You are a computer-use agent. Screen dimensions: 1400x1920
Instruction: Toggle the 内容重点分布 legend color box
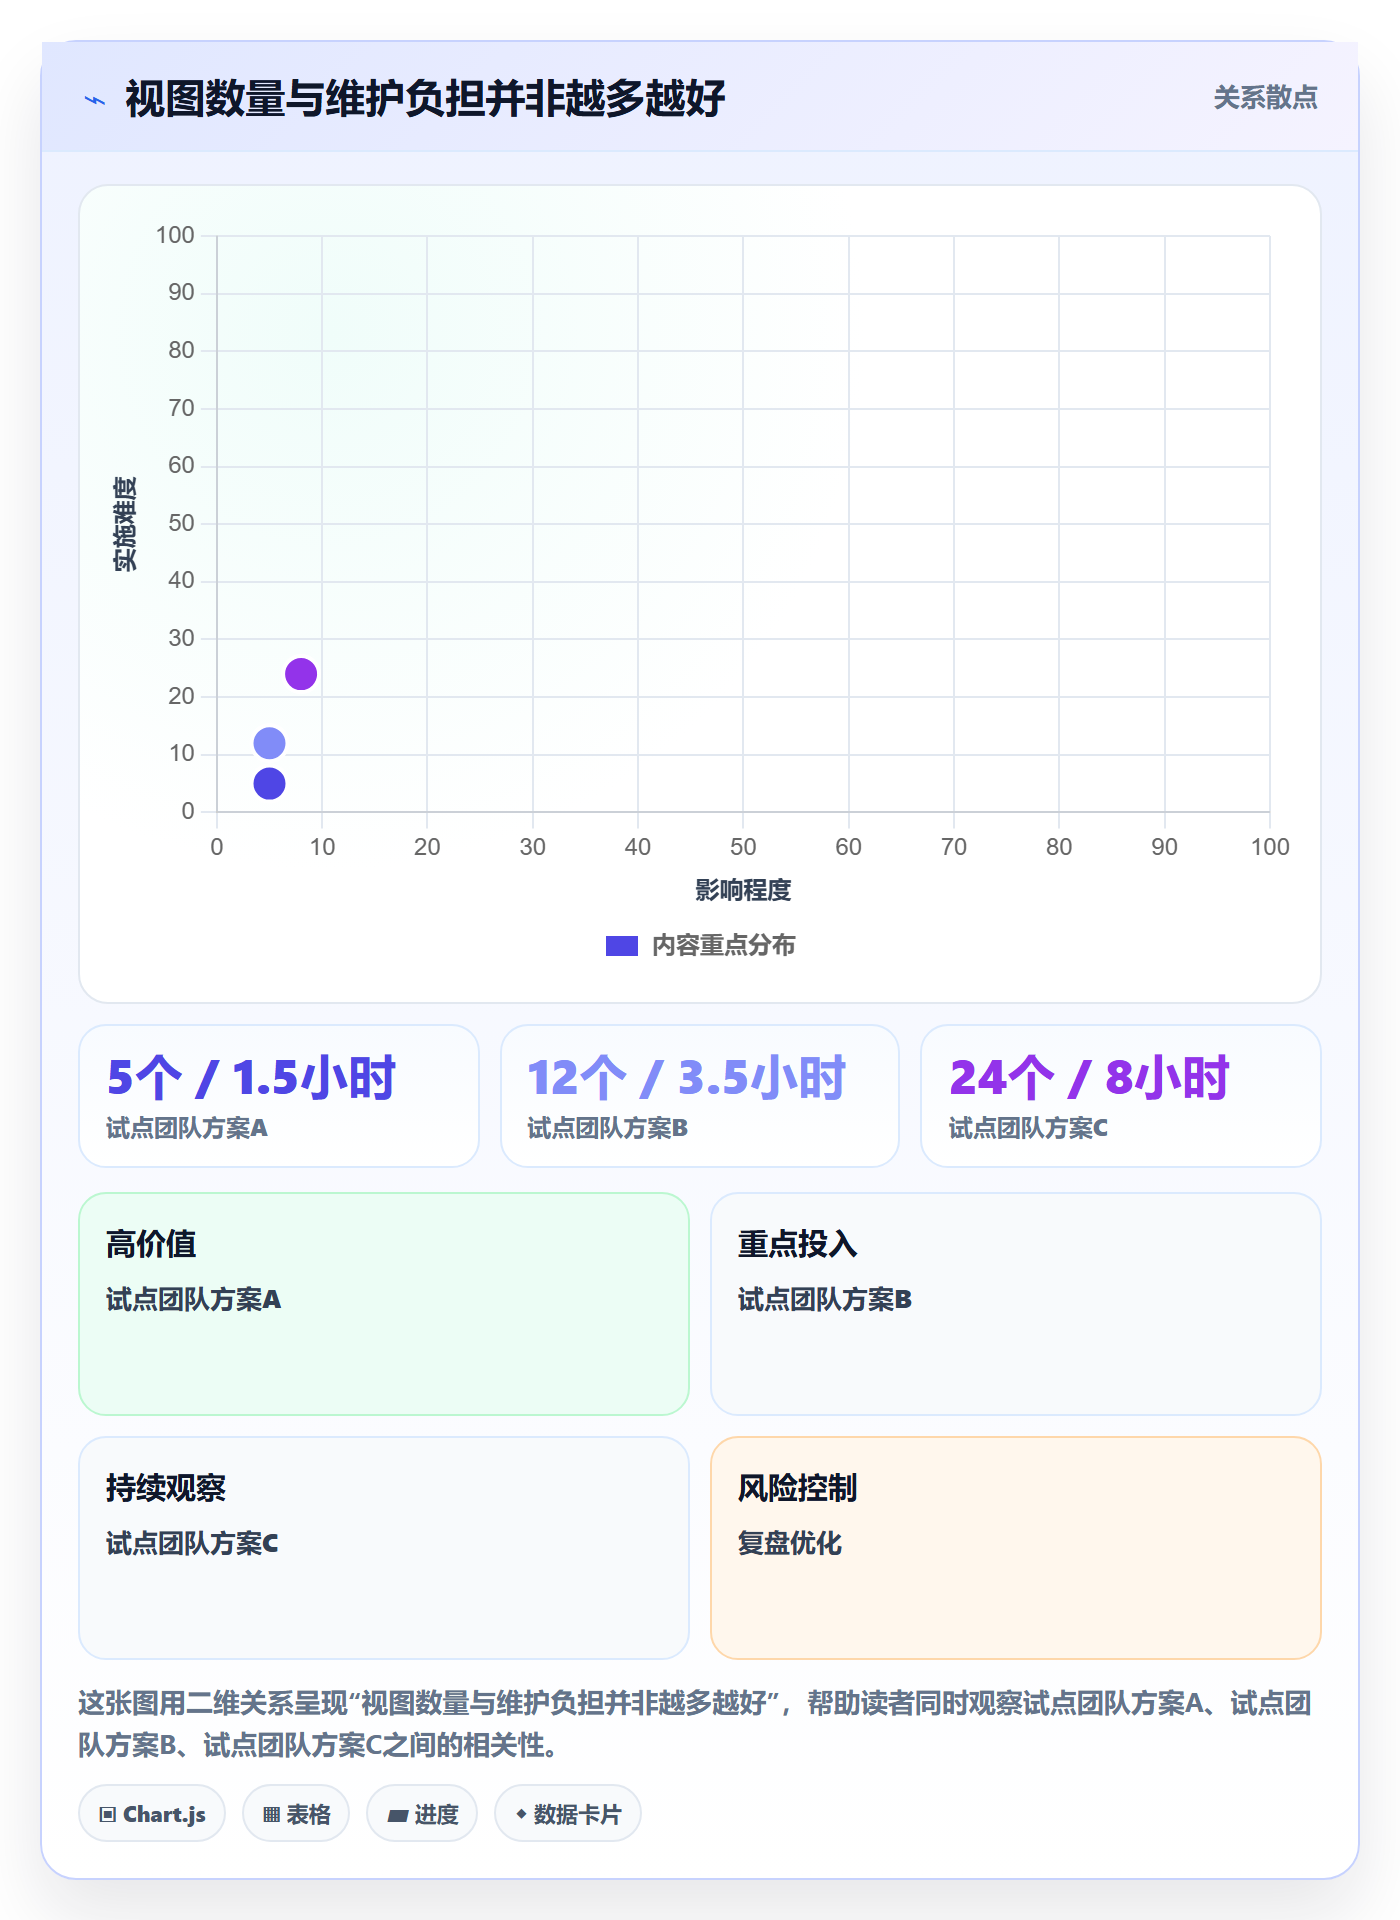click(622, 946)
